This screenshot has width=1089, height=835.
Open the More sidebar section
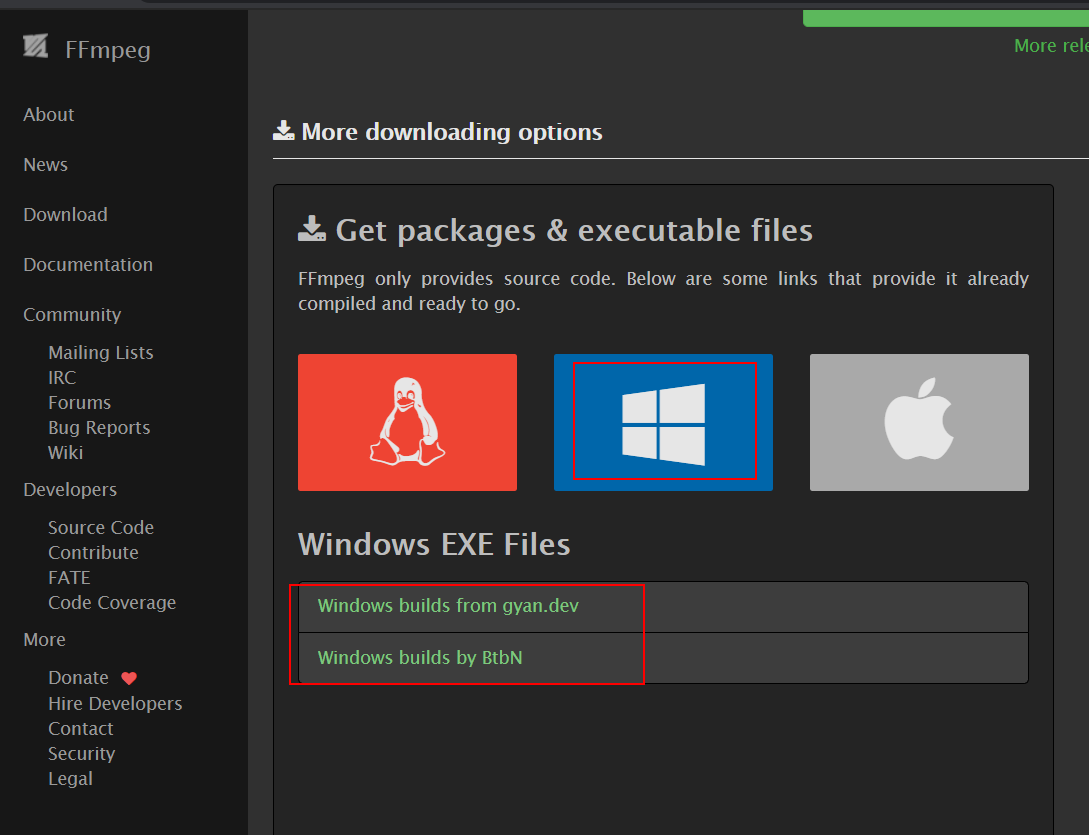pos(44,640)
